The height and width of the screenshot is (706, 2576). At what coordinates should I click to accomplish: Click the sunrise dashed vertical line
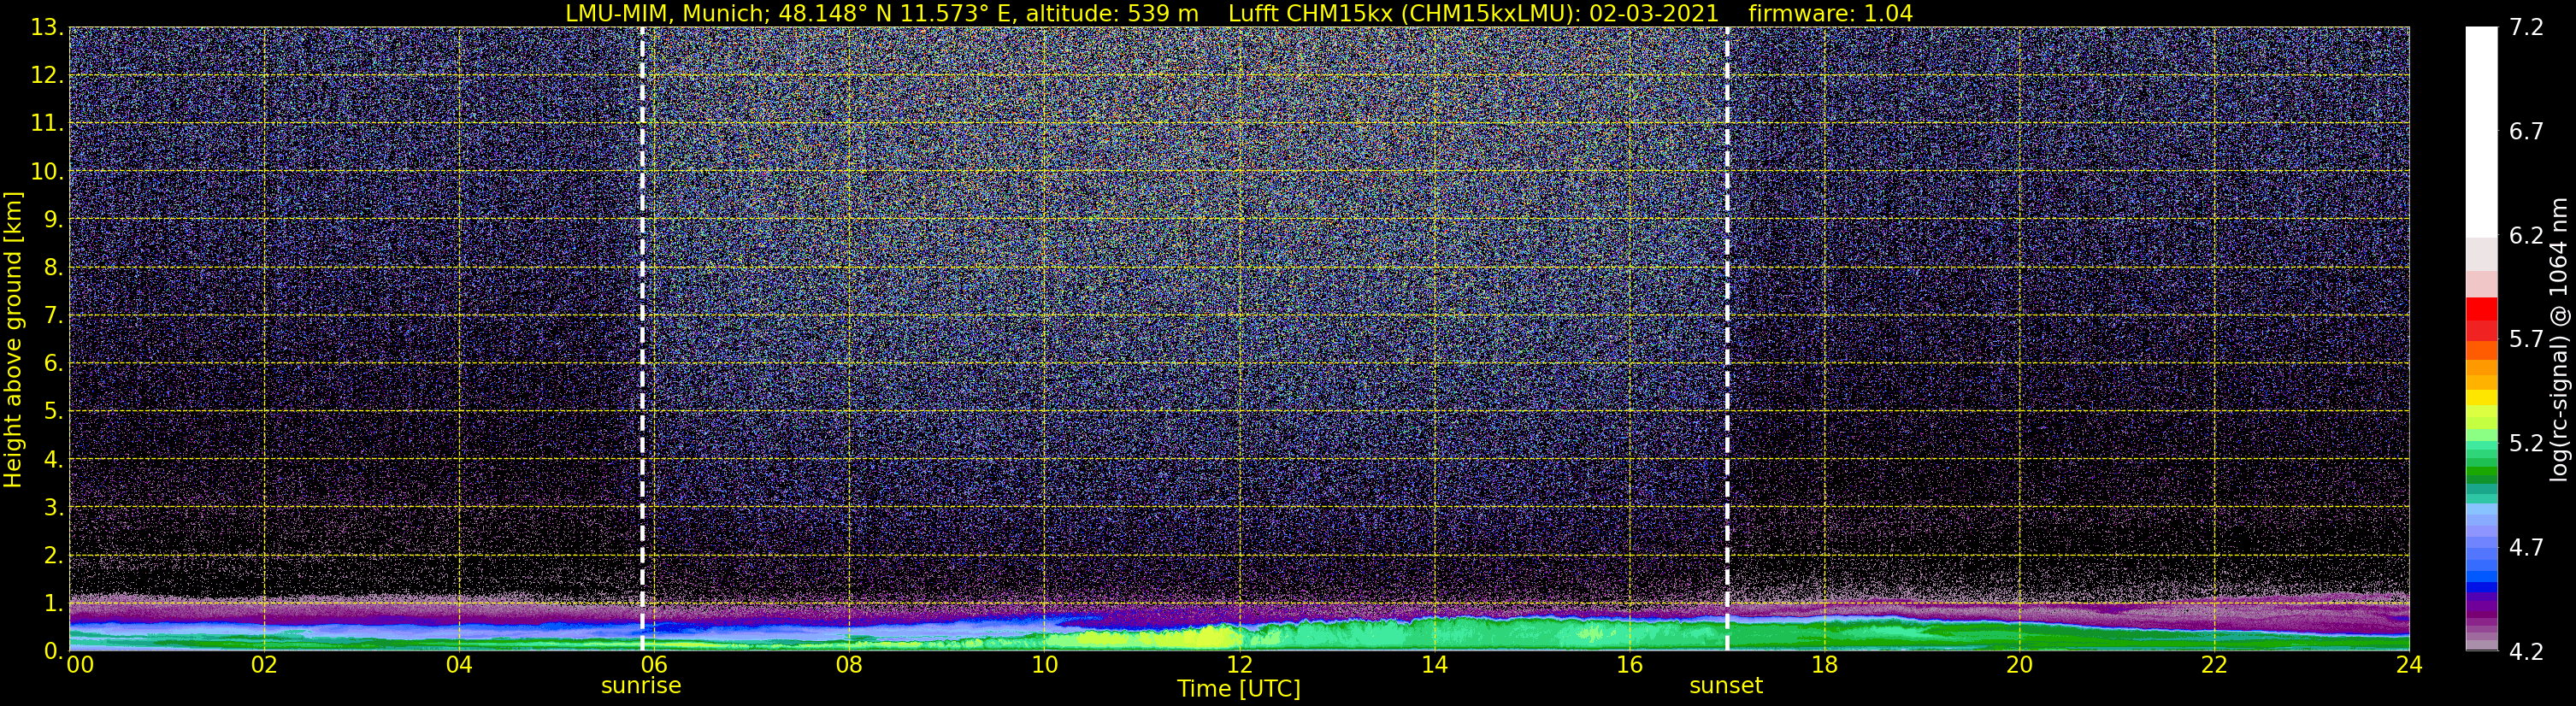pyautogui.click(x=642, y=339)
